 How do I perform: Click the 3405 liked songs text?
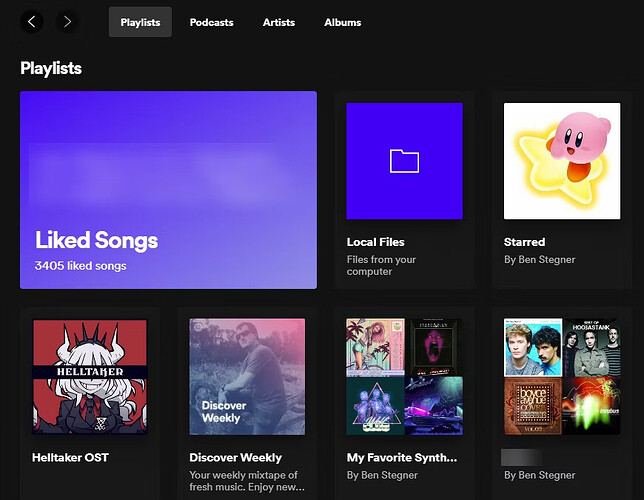[80, 266]
